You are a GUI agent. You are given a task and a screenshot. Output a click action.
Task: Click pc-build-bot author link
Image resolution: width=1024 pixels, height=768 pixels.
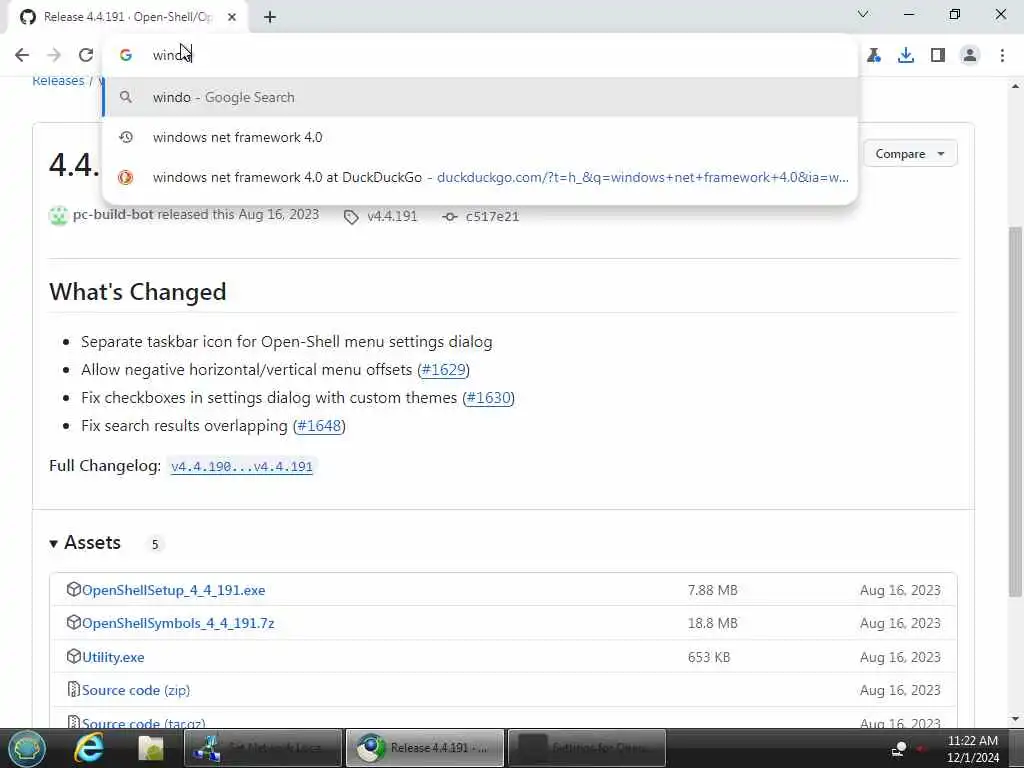[x=113, y=214]
